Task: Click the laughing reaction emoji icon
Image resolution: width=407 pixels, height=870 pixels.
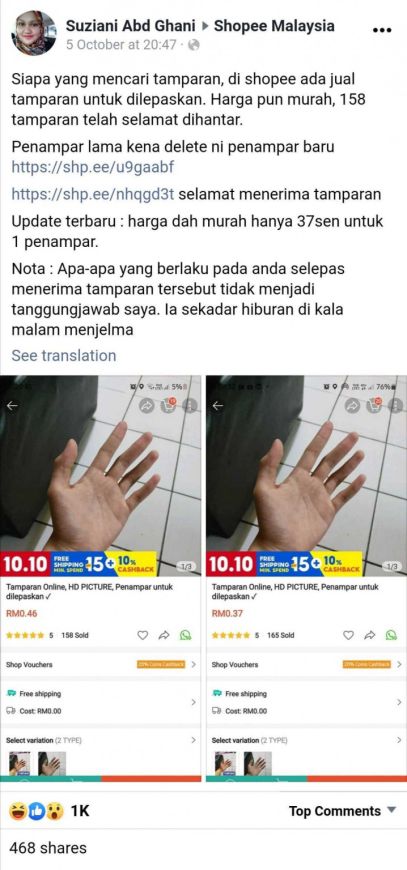Action: pyautogui.click(x=17, y=811)
